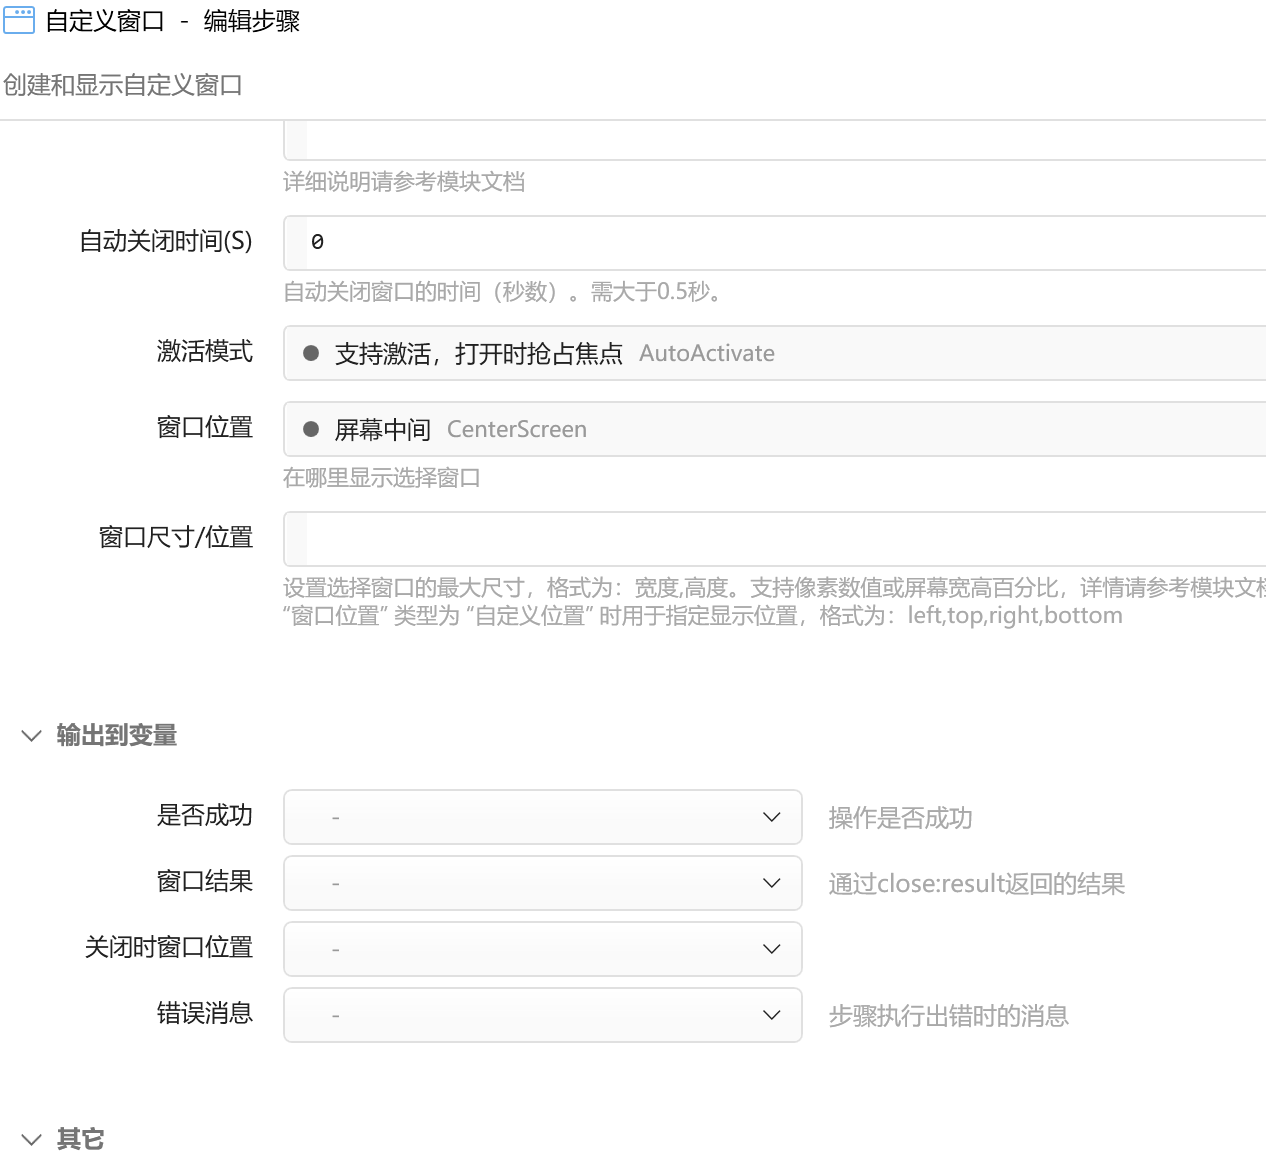Click the 窗口尺寸/位置 input field
Screen dimensions: 1266x1176
tap(775, 539)
